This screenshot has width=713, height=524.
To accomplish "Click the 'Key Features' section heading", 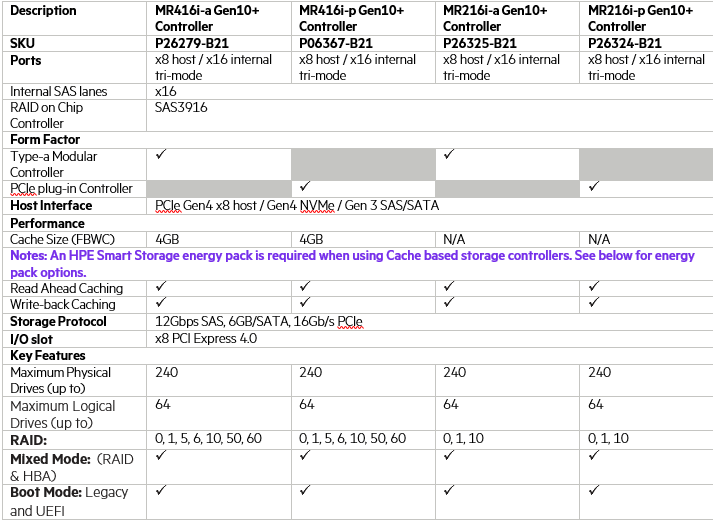I will click(48, 355).
